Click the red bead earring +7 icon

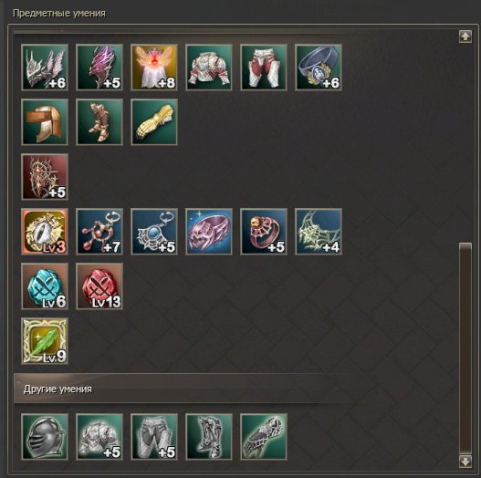click(99, 232)
